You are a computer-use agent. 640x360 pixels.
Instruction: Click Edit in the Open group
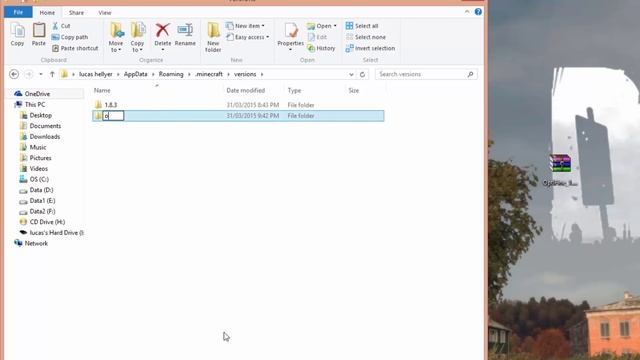click(x=317, y=37)
